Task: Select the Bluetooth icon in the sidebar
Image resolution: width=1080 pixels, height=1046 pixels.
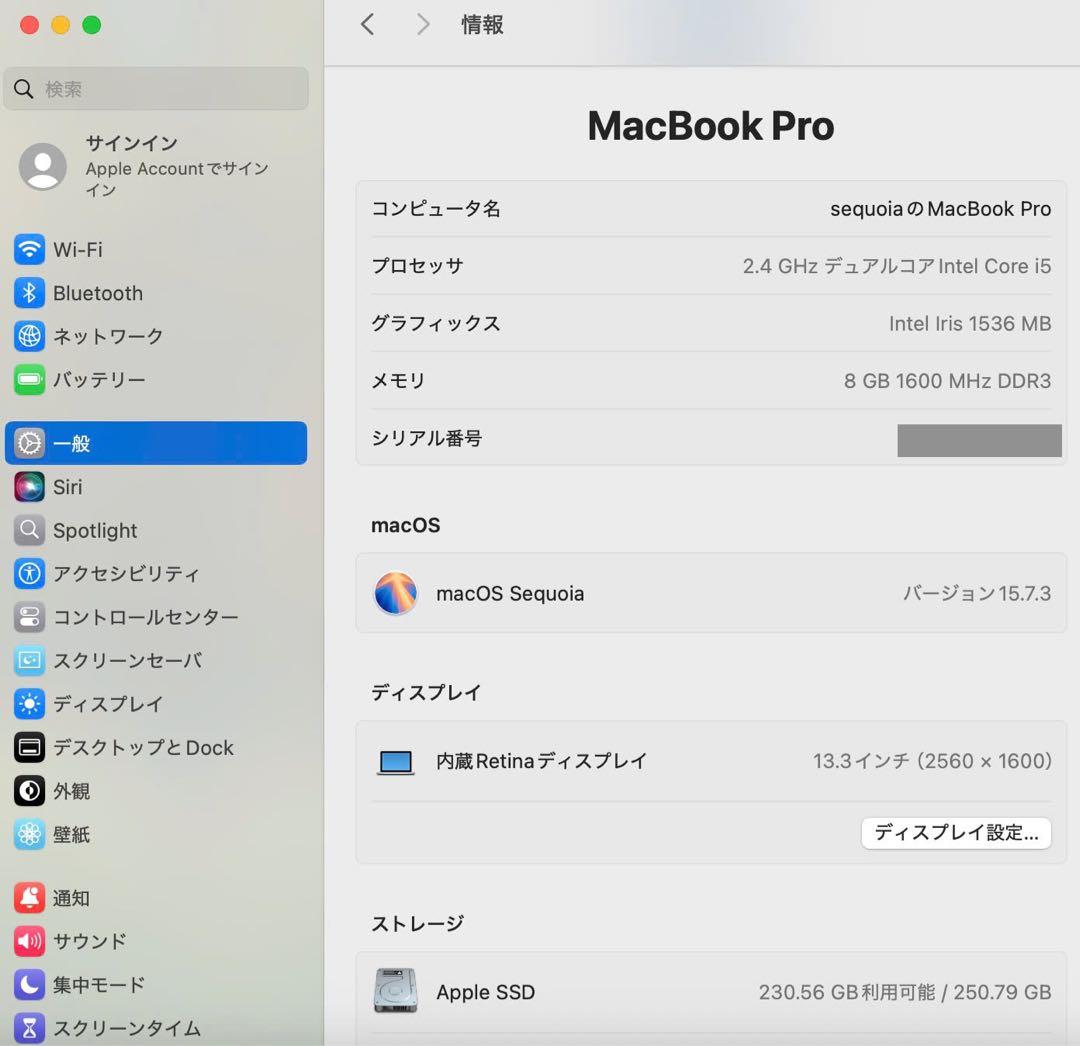Action: 30,293
